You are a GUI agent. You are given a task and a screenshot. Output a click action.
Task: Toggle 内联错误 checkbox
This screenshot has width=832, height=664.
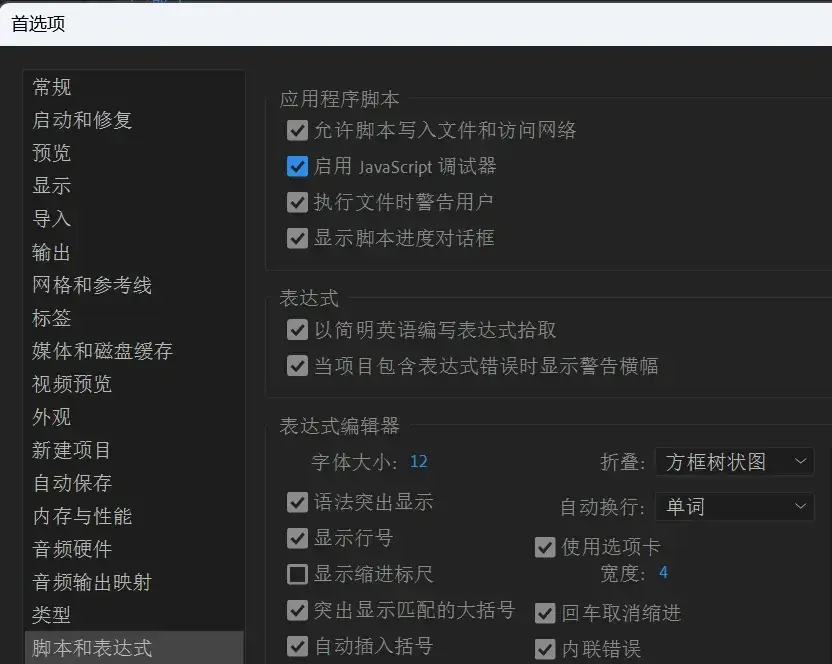[x=545, y=649]
